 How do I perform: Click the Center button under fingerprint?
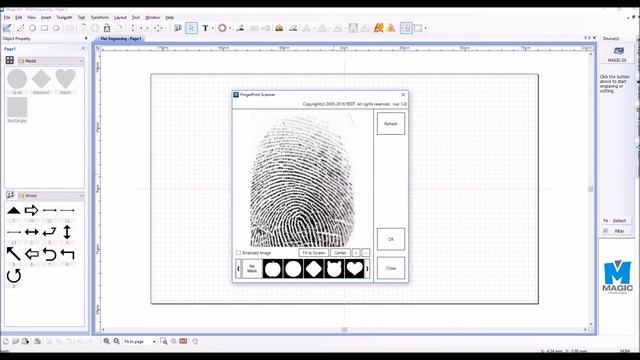click(340, 253)
